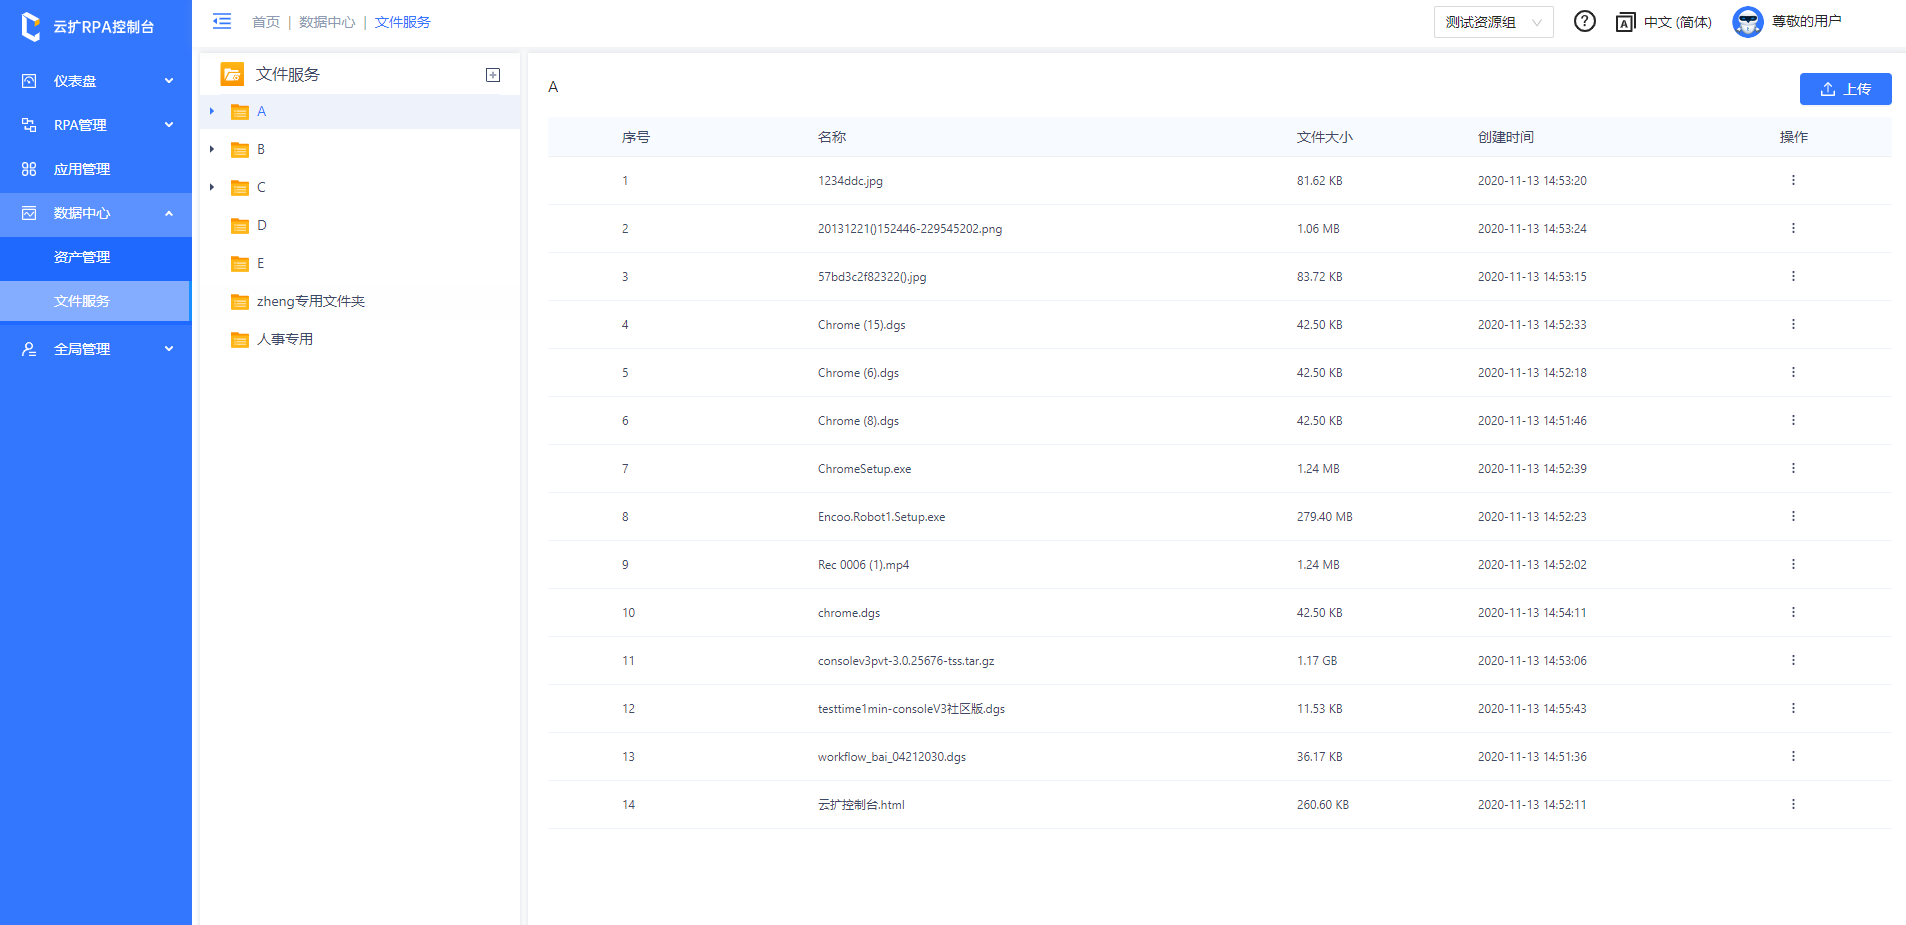Expand folder B tree arrow
Image resolution: width=1906 pixels, height=925 pixels.
pos(212,149)
